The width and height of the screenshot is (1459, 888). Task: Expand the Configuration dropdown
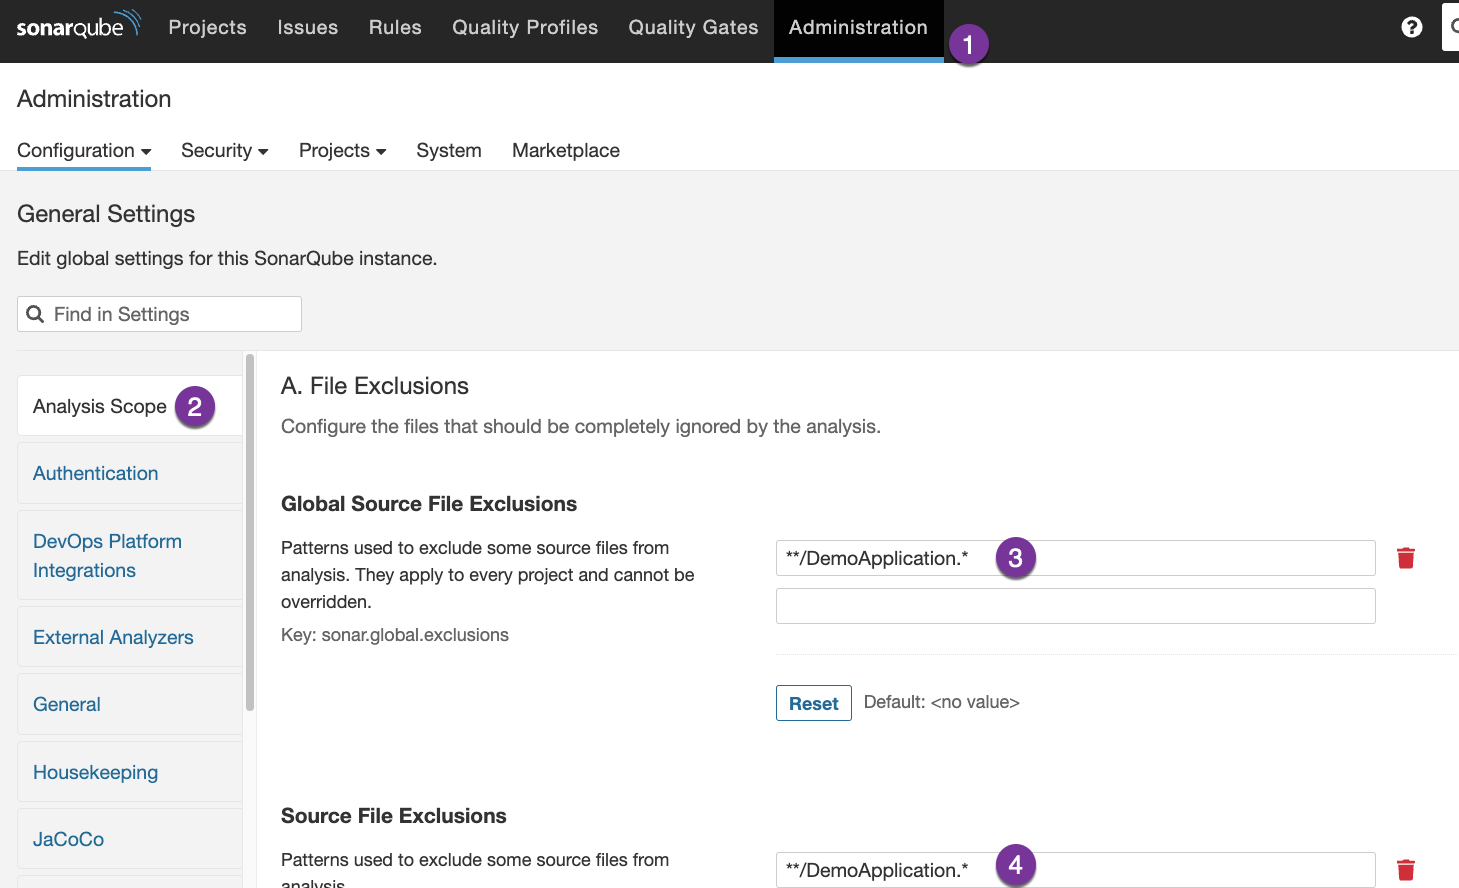click(84, 150)
